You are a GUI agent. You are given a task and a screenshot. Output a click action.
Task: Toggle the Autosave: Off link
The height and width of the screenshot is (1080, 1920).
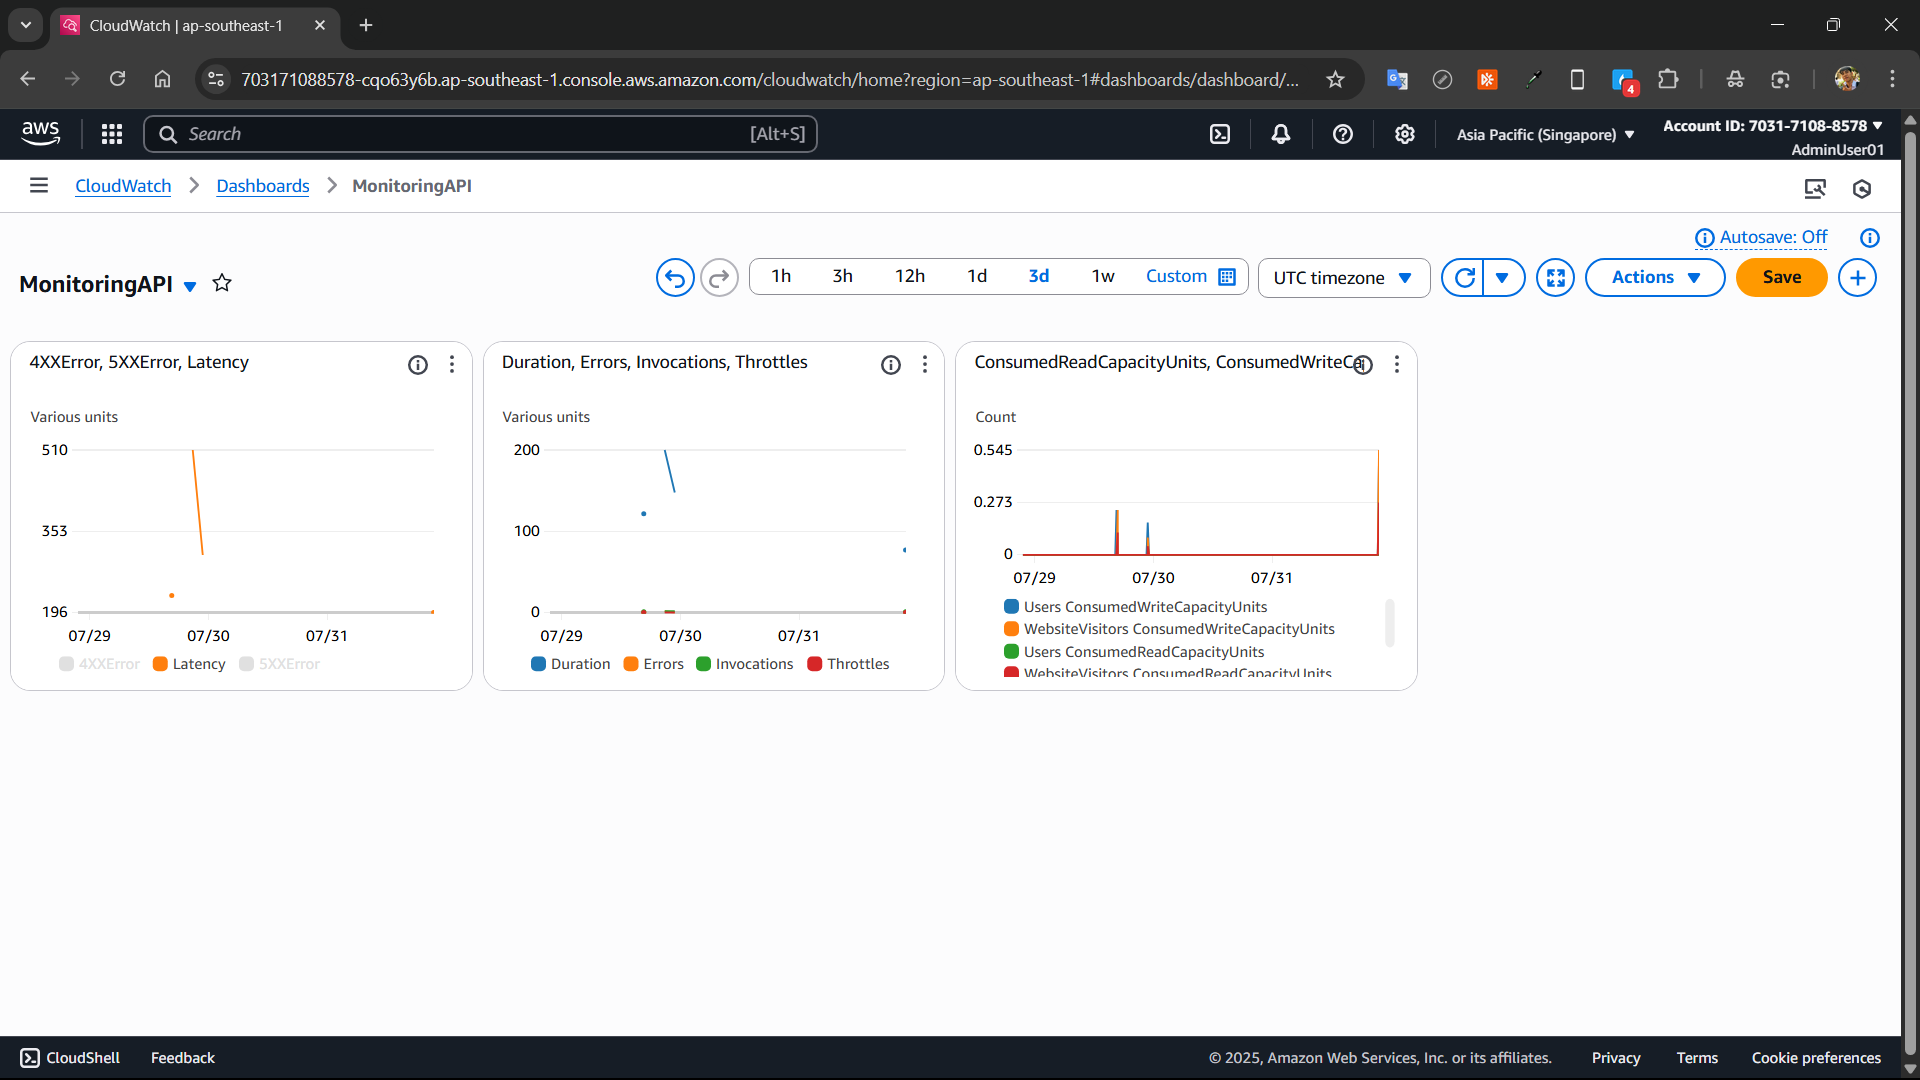pyautogui.click(x=1773, y=237)
